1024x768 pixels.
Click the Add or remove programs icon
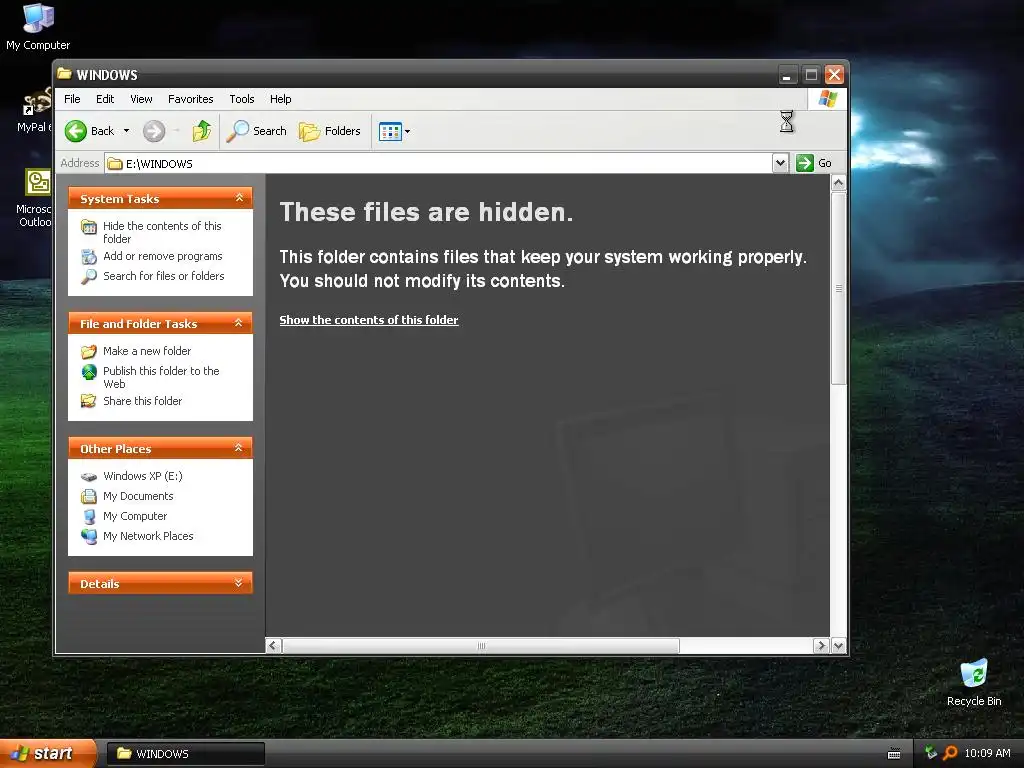(x=89, y=257)
